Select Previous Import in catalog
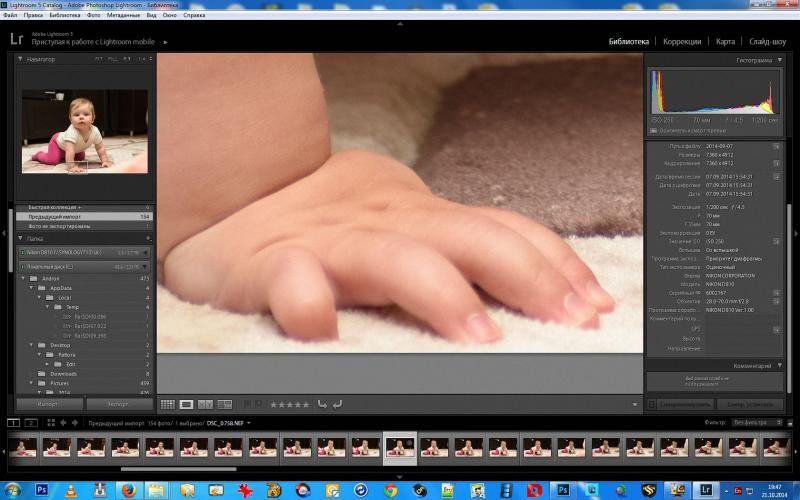 [84, 217]
